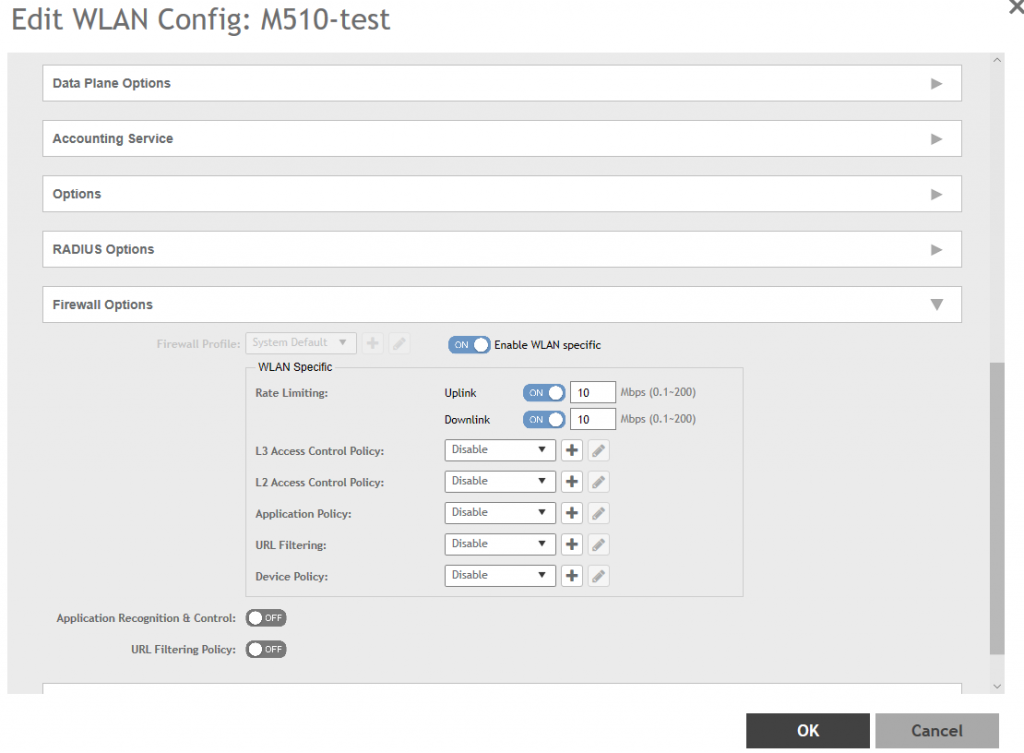
Task: Click the Downlink Mbps input field
Action: [x=592, y=420]
